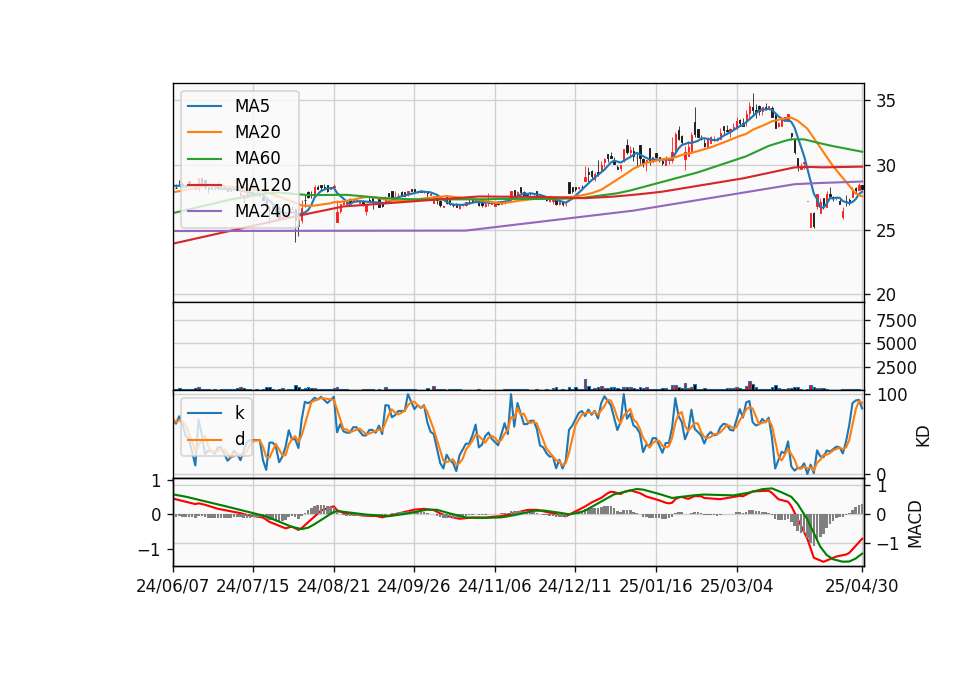This screenshot has width=960, height=690.
Task: Click the price axis value 35
Action: pyautogui.click(x=886, y=101)
